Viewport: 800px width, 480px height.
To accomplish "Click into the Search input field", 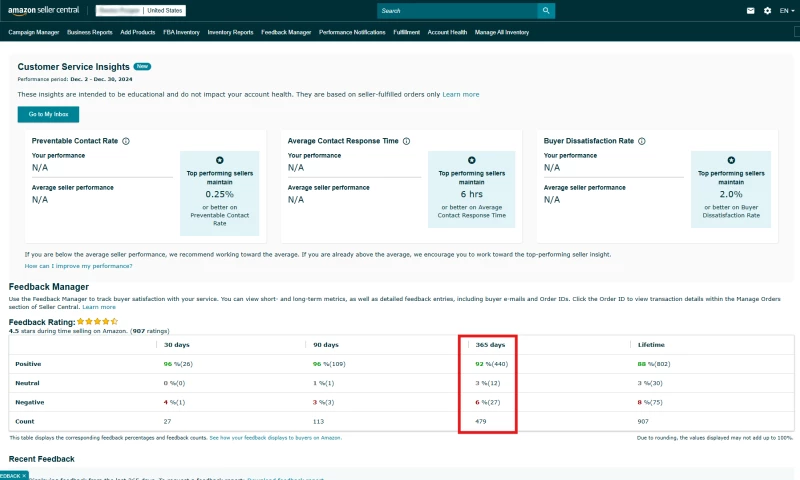I will point(457,11).
